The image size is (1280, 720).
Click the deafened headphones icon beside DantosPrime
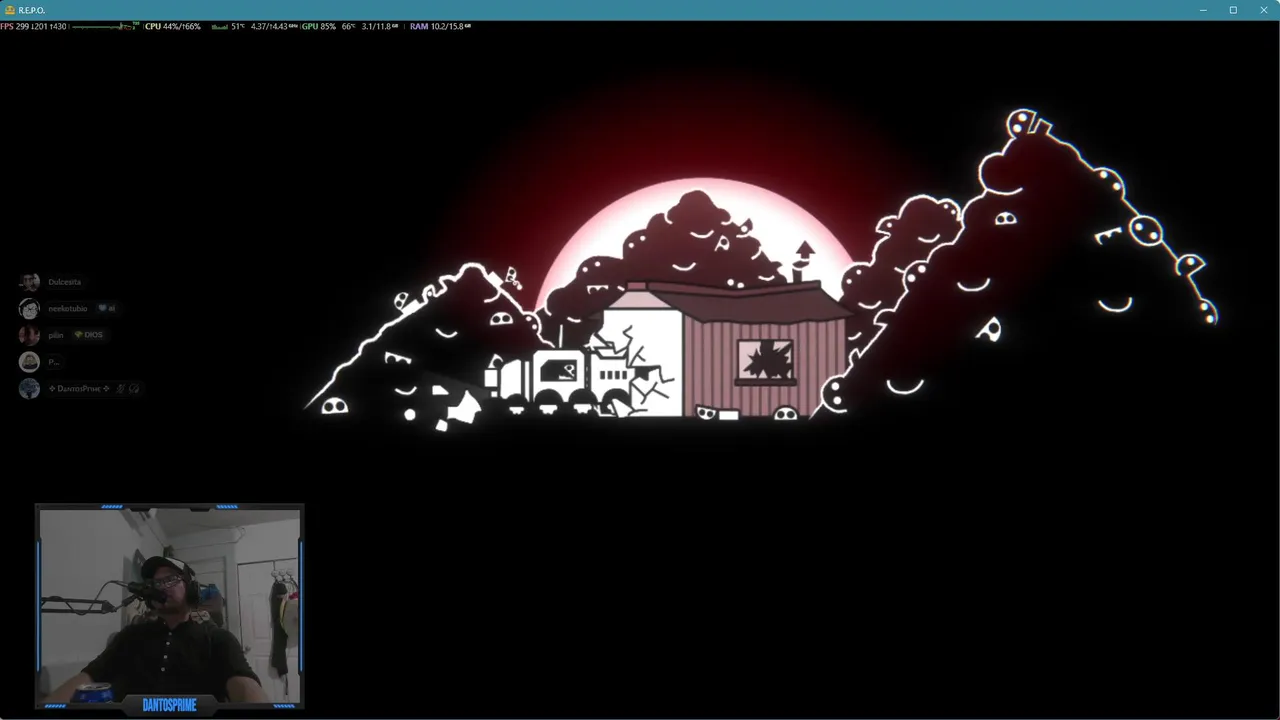tap(134, 388)
